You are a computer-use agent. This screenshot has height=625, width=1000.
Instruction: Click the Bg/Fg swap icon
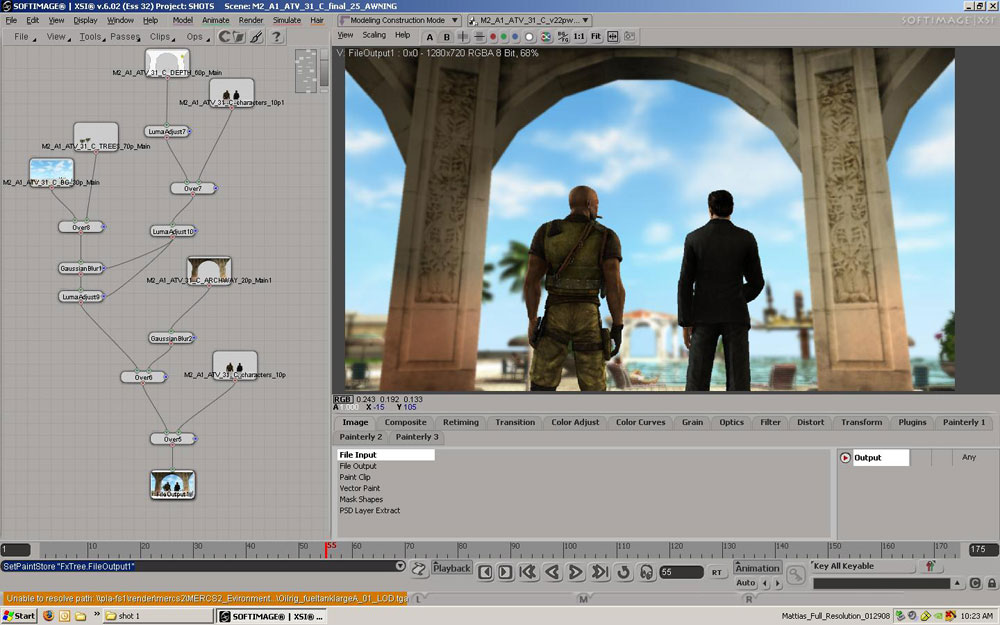click(562, 37)
